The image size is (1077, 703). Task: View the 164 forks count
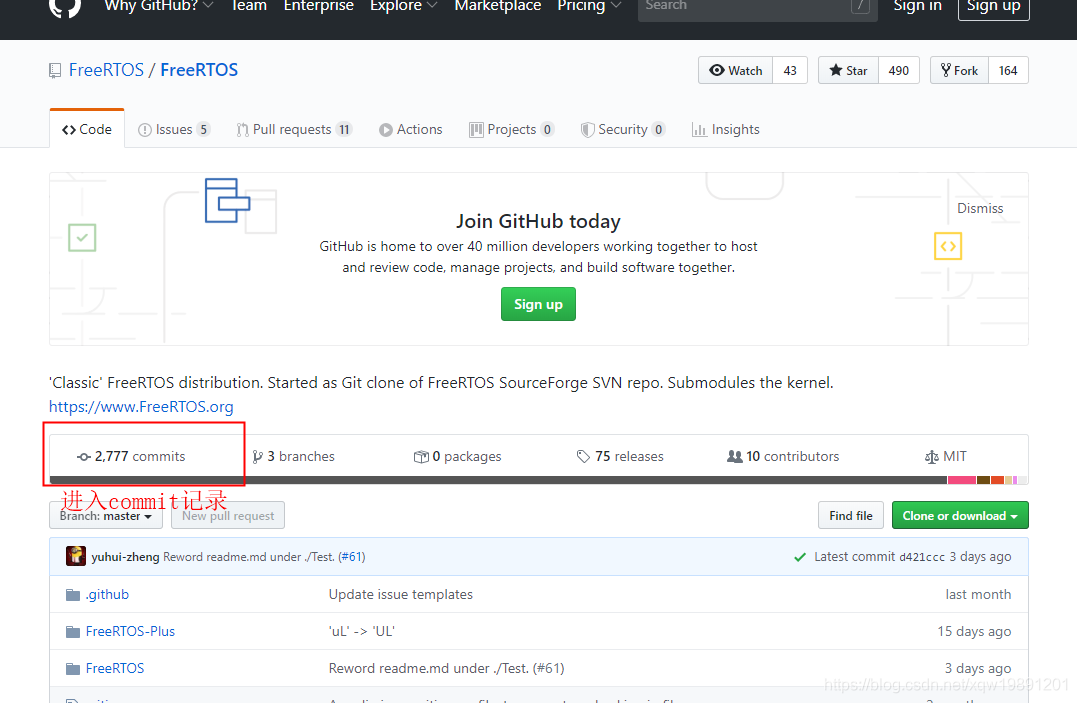[x=1008, y=70]
